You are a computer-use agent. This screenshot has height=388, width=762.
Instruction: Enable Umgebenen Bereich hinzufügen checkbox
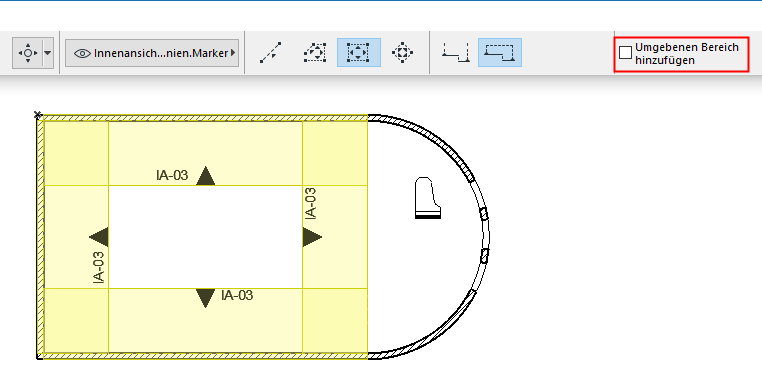(x=625, y=53)
